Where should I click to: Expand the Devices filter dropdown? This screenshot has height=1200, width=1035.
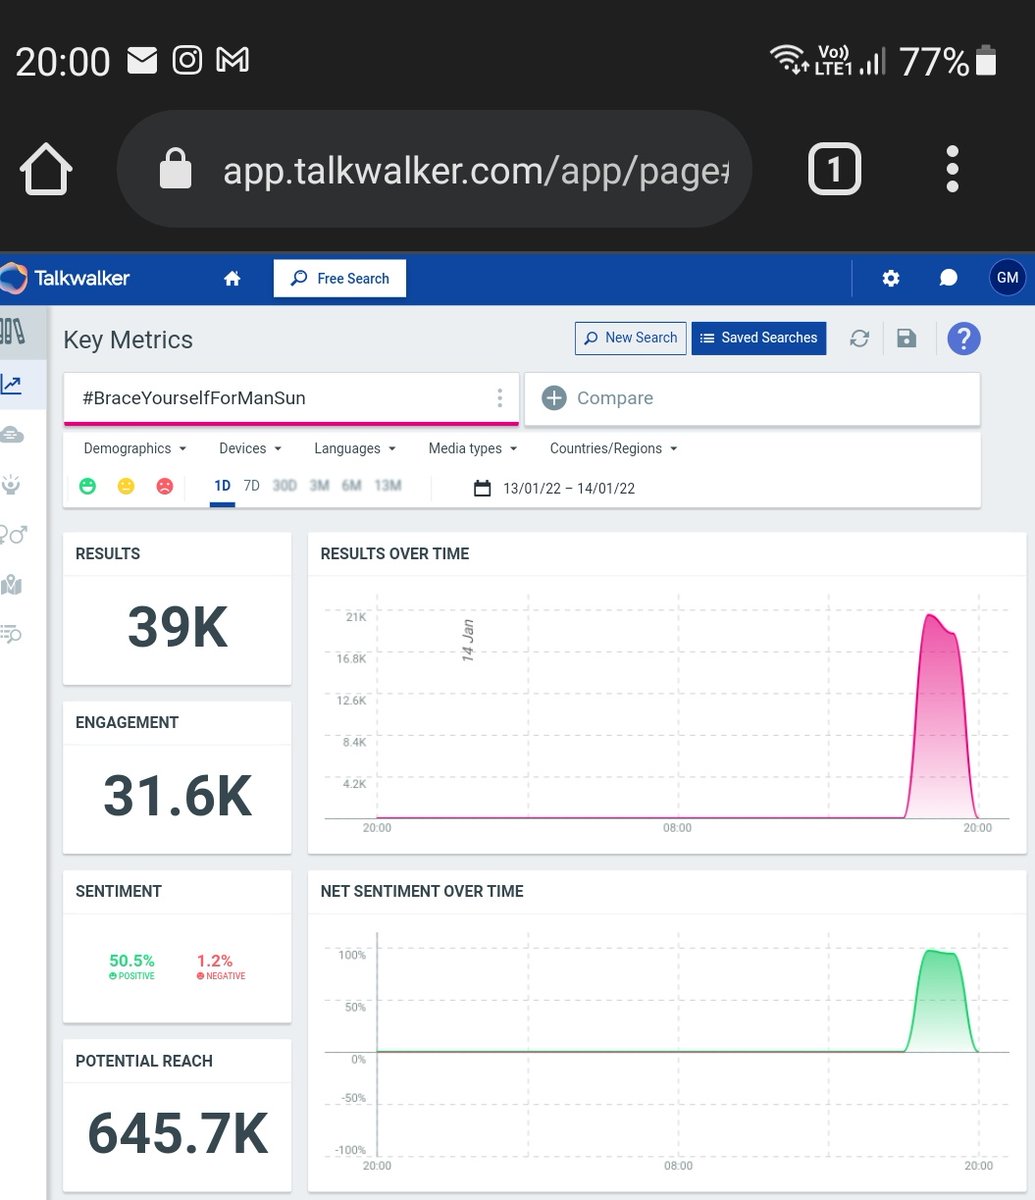(x=250, y=448)
